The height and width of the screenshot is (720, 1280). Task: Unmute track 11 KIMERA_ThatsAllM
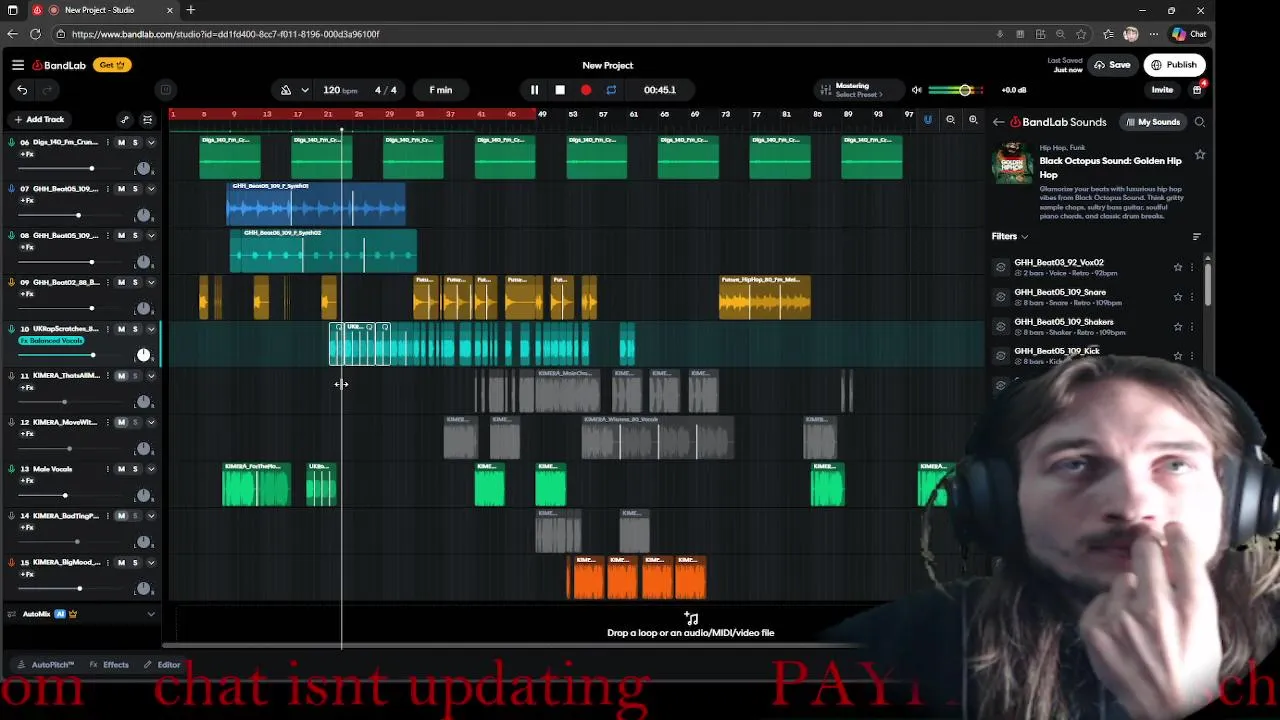[121, 376]
